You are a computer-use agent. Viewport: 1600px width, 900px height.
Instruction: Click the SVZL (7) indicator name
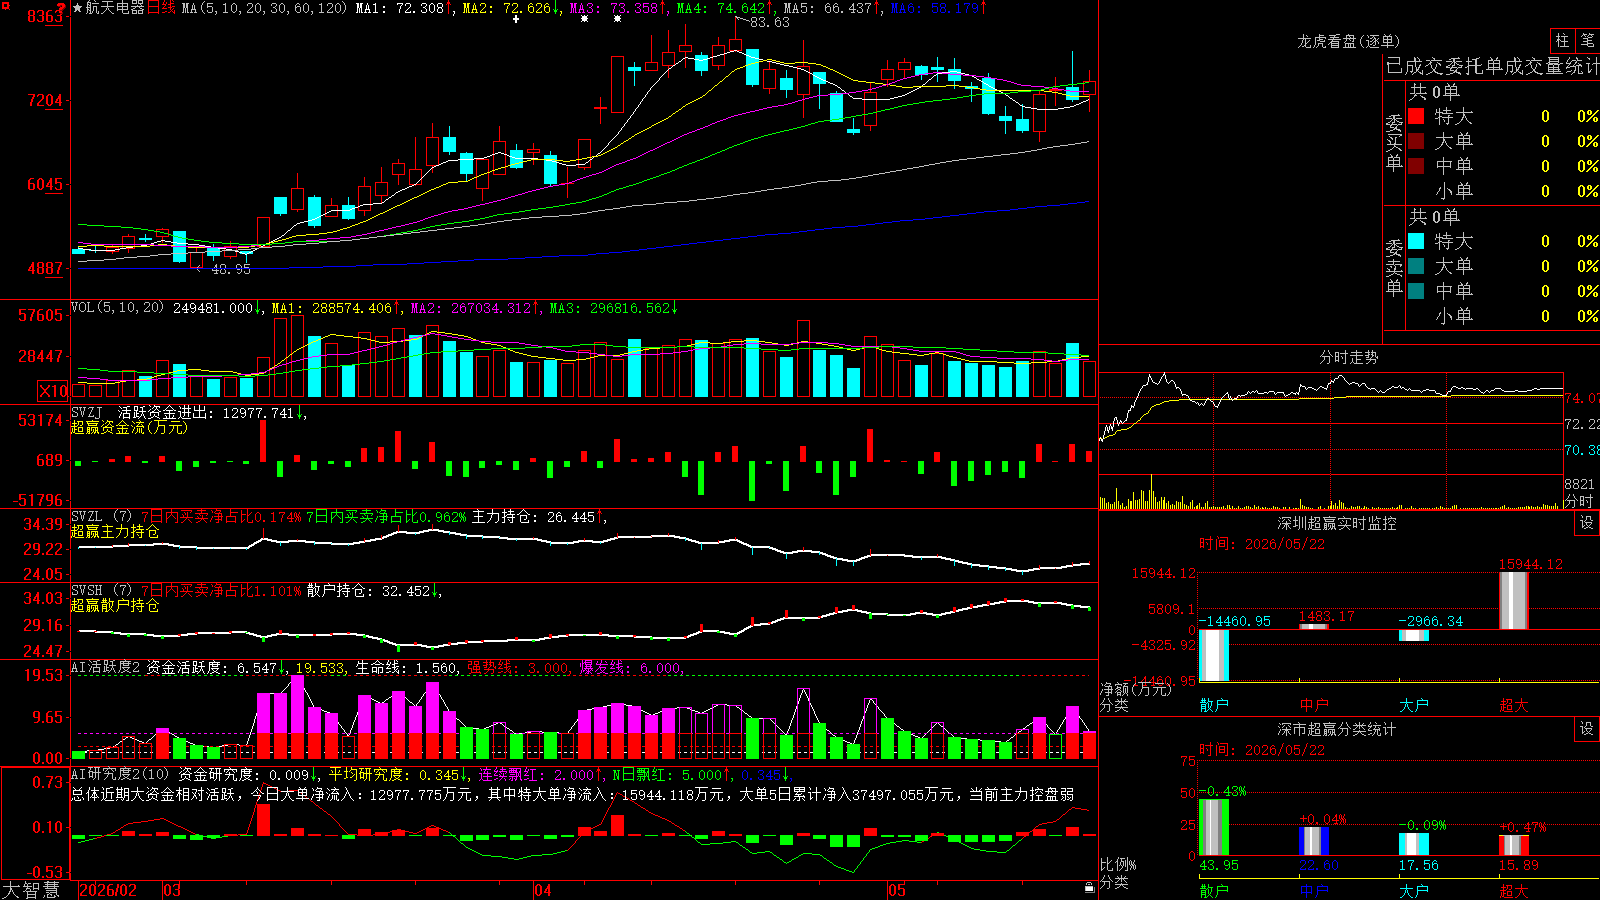tap(101, 517)
